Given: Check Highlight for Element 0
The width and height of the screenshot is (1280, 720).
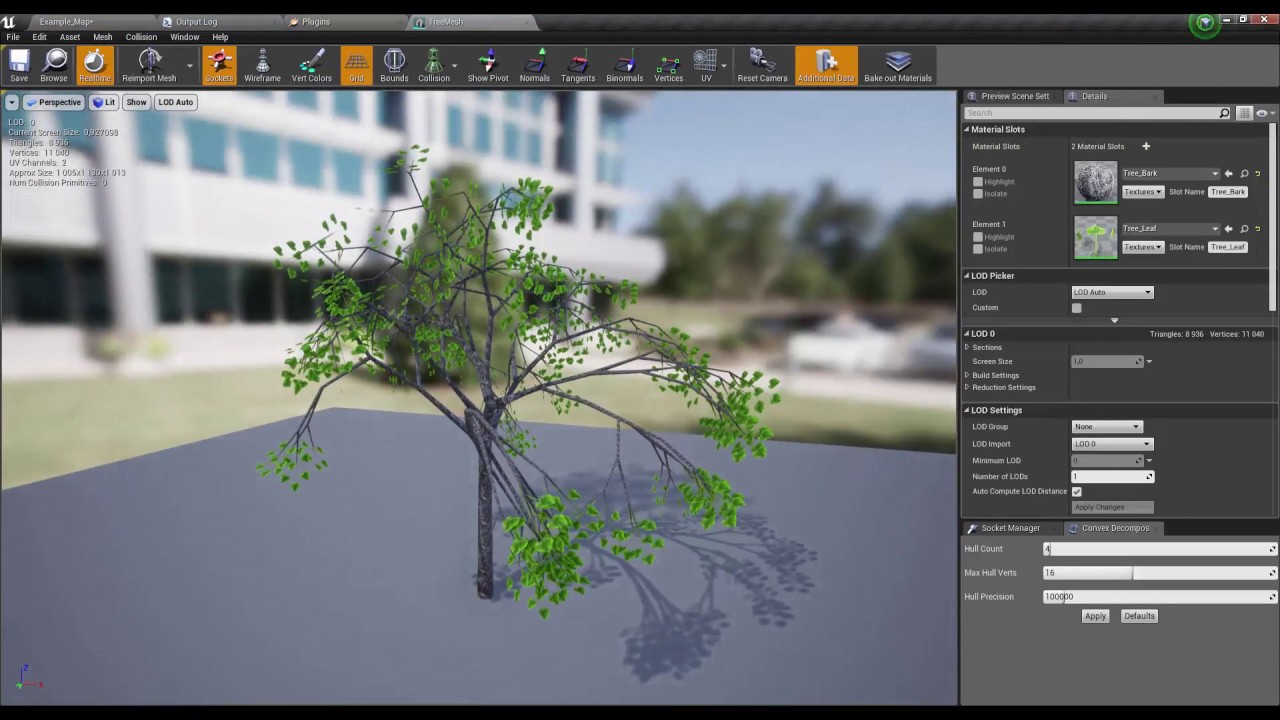Looking at the screenshot, I should click(978, 182).
